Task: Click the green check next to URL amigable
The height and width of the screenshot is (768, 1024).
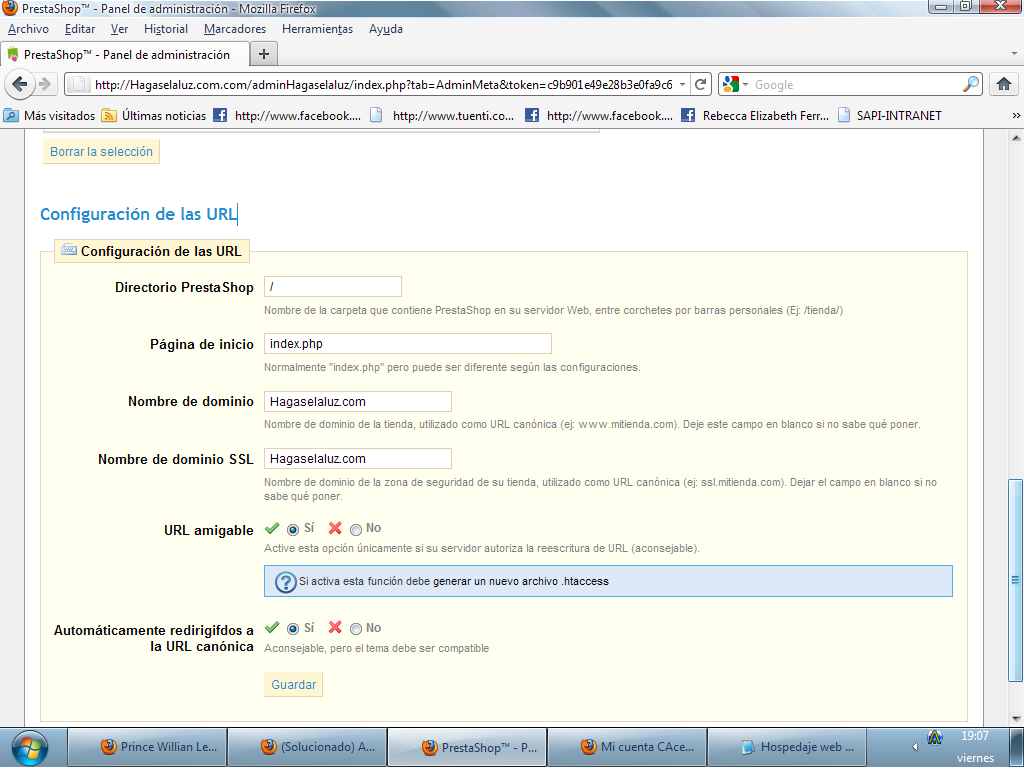Action: coord(272,528)
